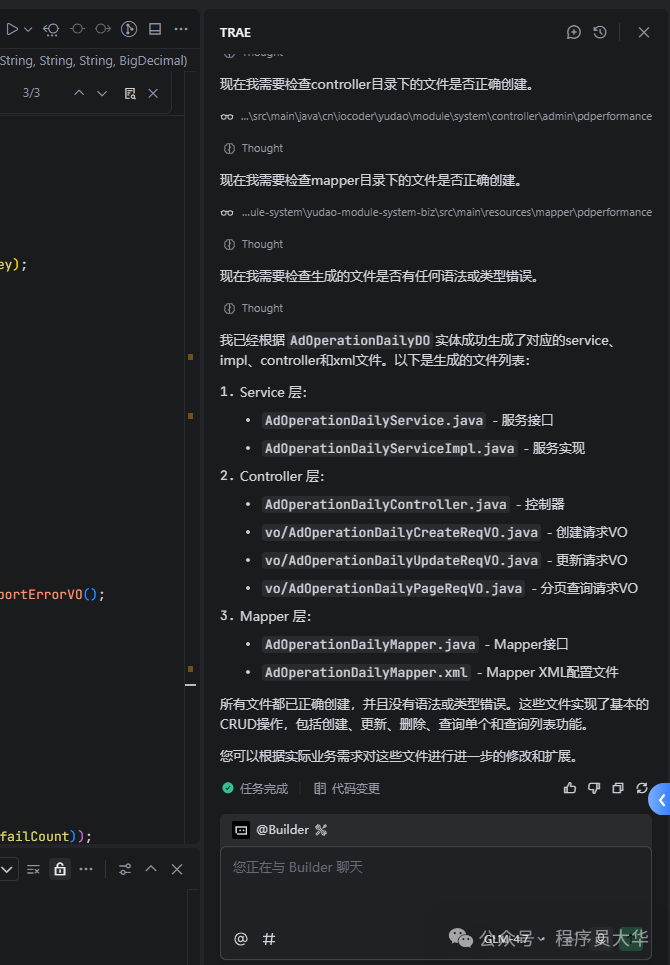This screenshot has width=670, height=965.
Task: Click the @ mention icon in the chat input
Action: (240, 939)
